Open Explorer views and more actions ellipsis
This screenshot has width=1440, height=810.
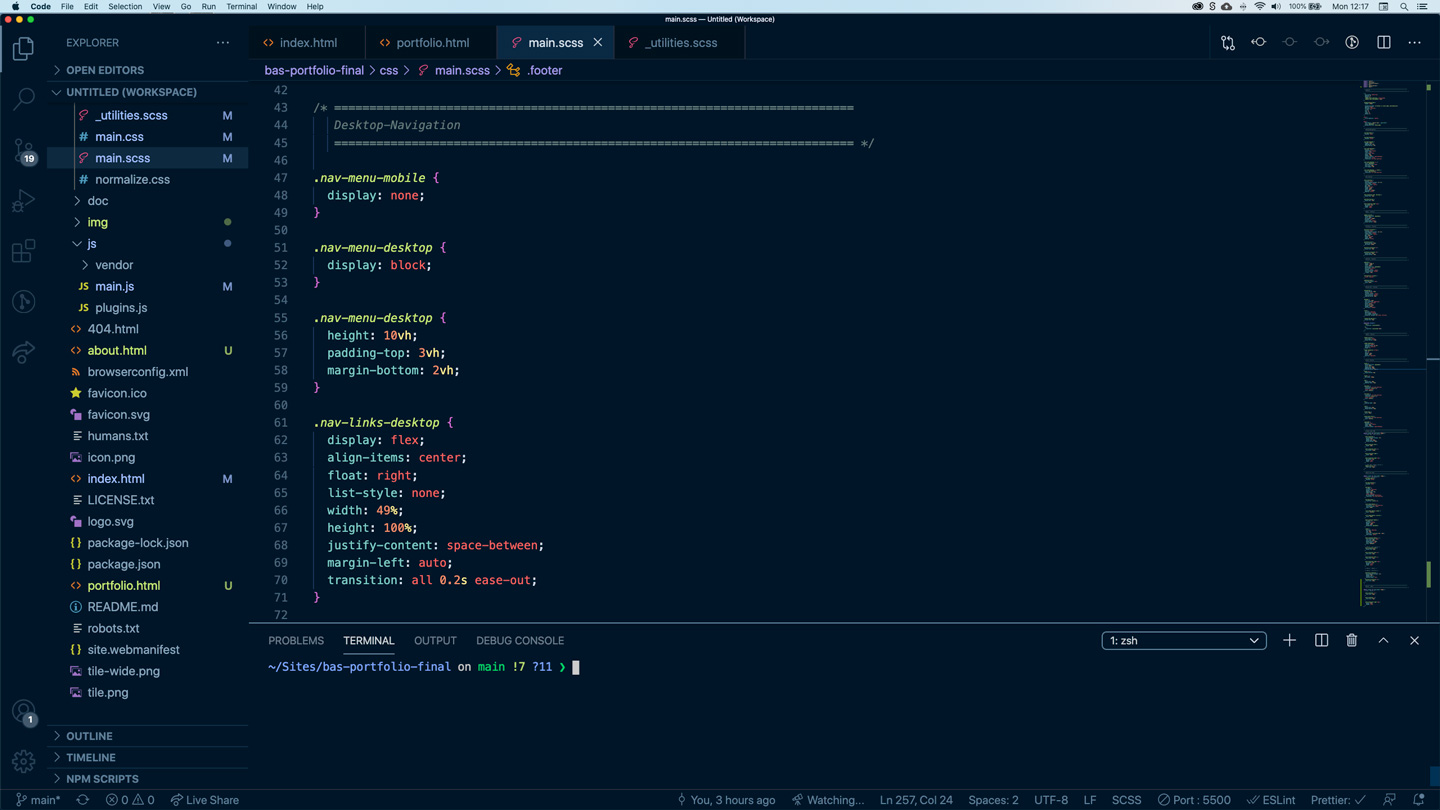pos(223,43)
